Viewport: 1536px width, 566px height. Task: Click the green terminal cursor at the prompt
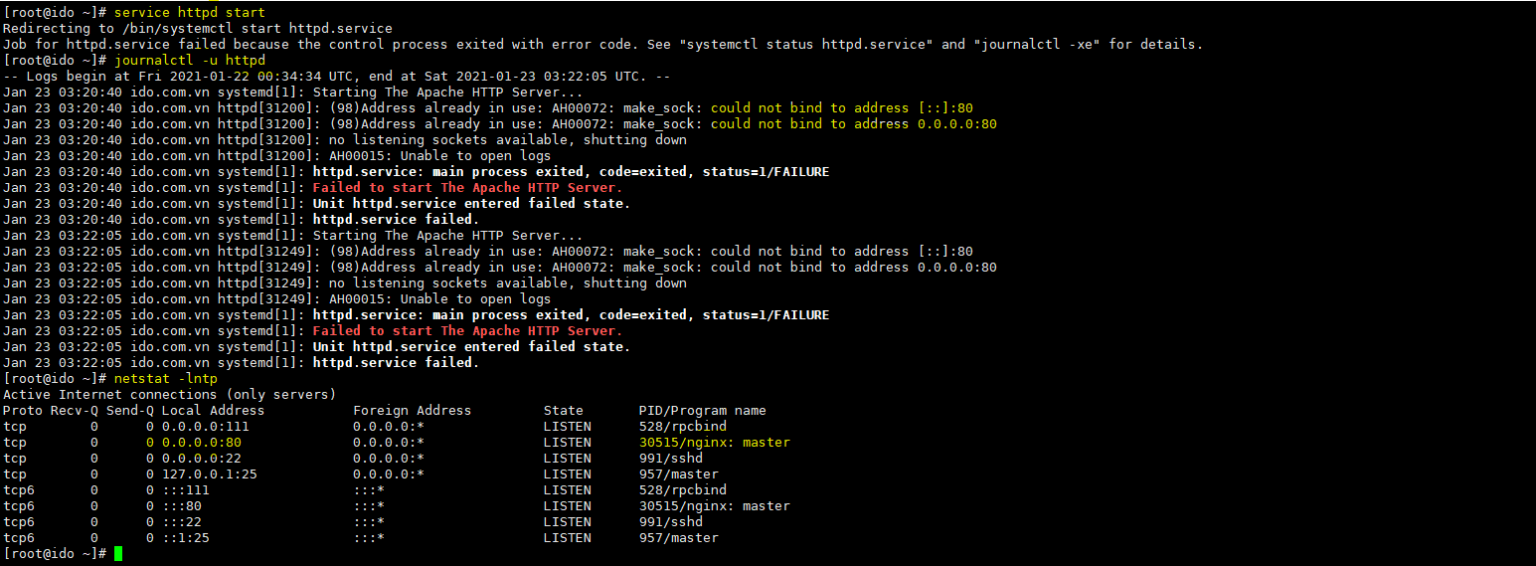tap(118, 554)
